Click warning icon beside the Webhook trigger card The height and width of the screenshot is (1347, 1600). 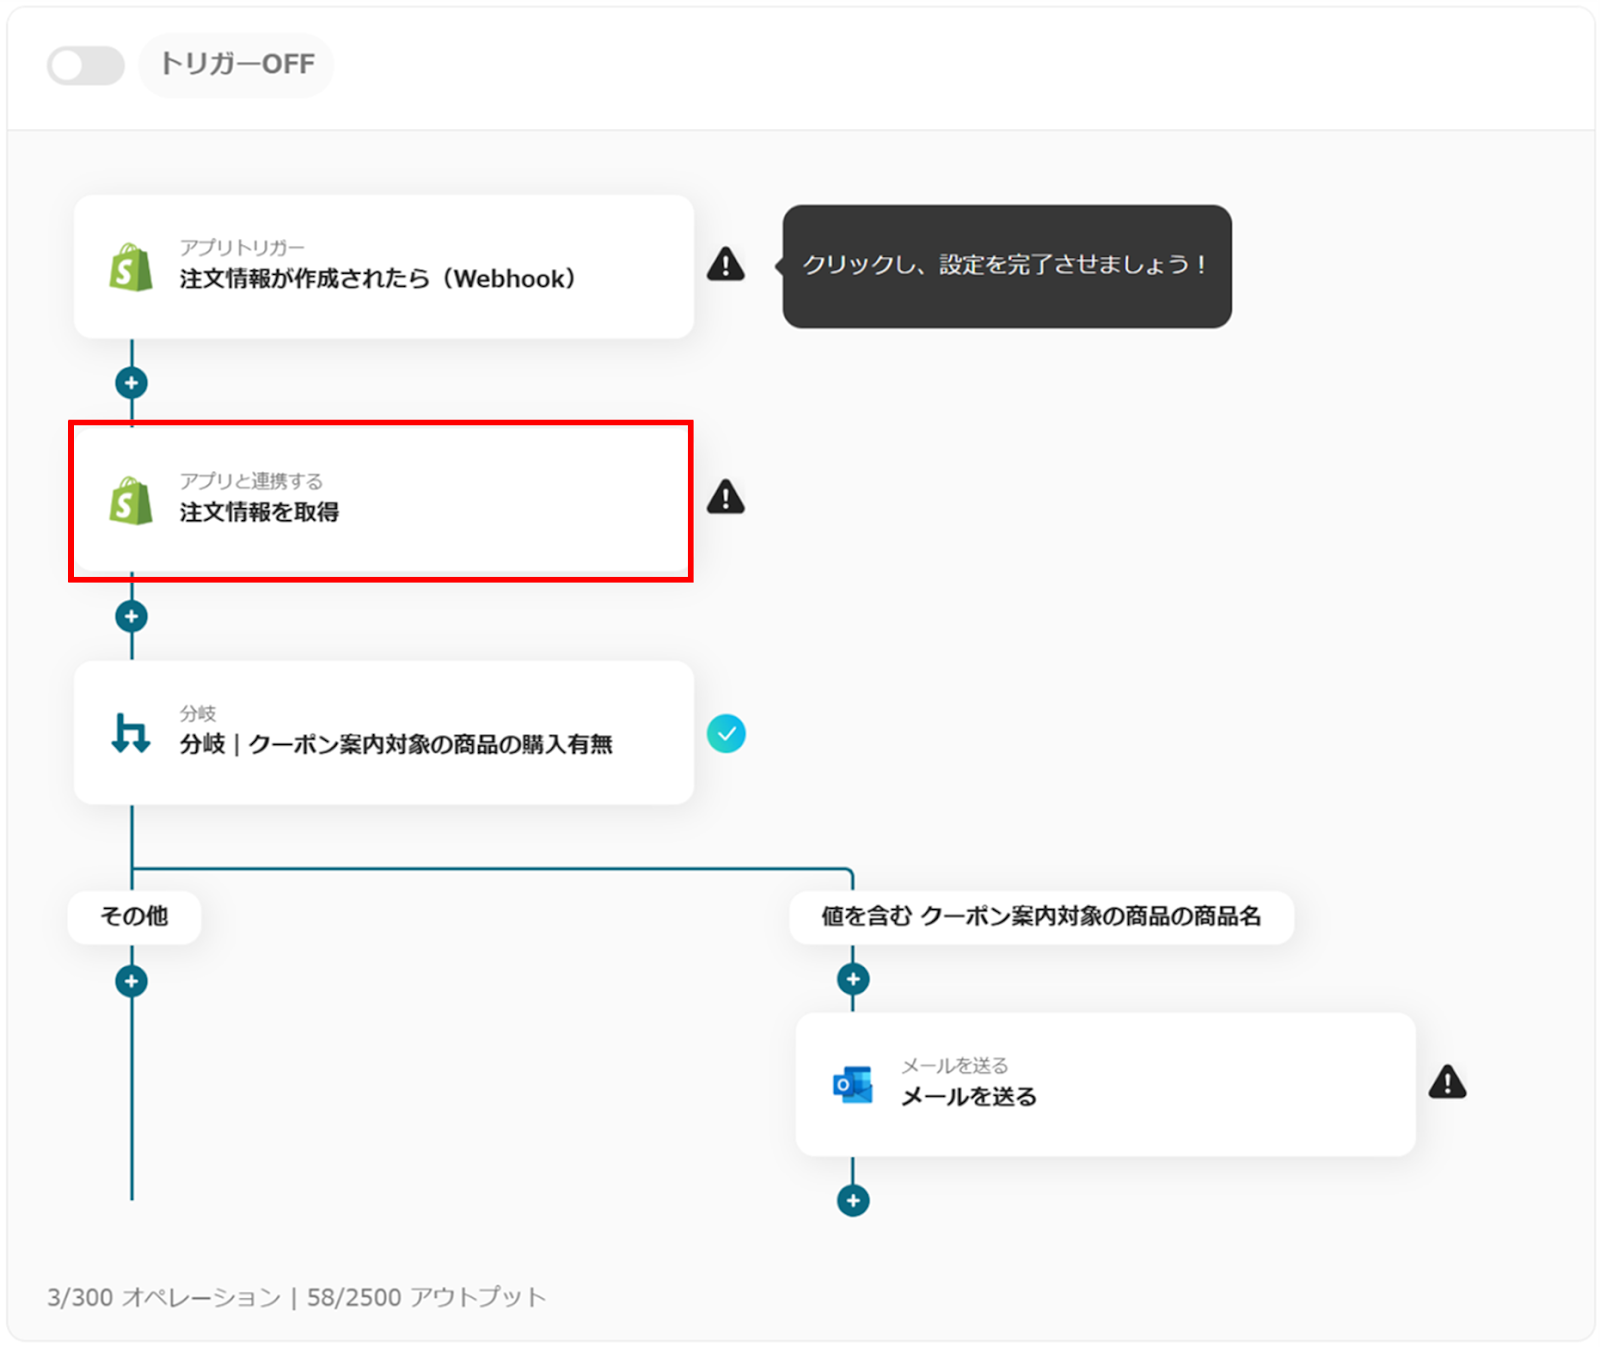(726, 264)
